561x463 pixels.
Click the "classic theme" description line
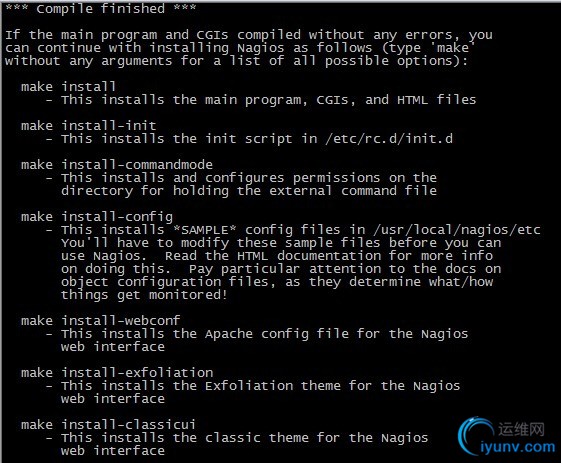237,438
